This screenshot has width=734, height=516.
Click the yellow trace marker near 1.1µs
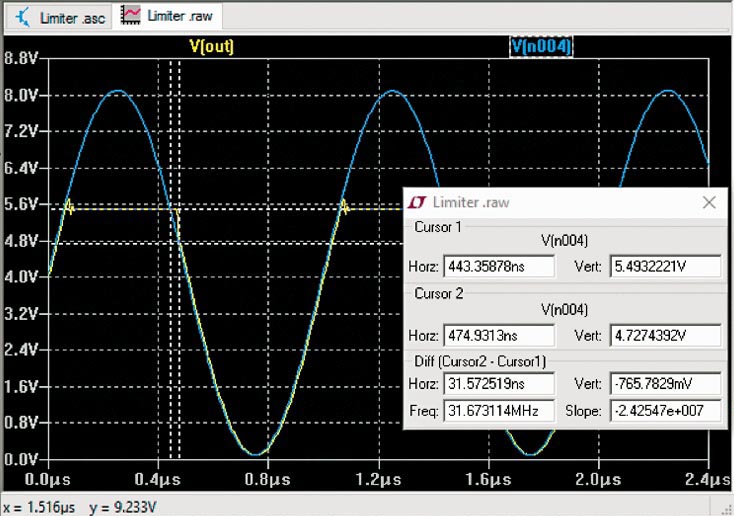[344, 207]
